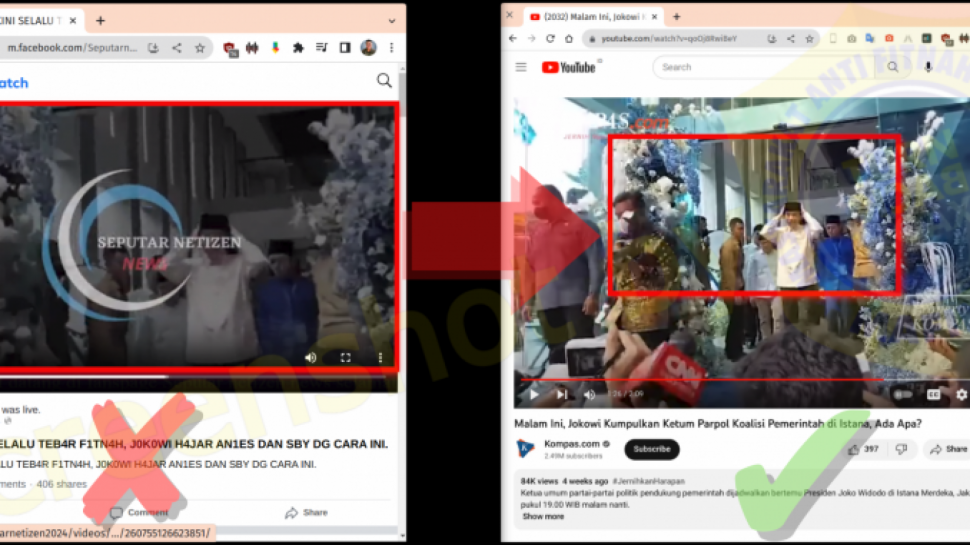Viewport: 970px width, 545px height.
Task: Comment on the Facebook video post
Action: (139, 513)
